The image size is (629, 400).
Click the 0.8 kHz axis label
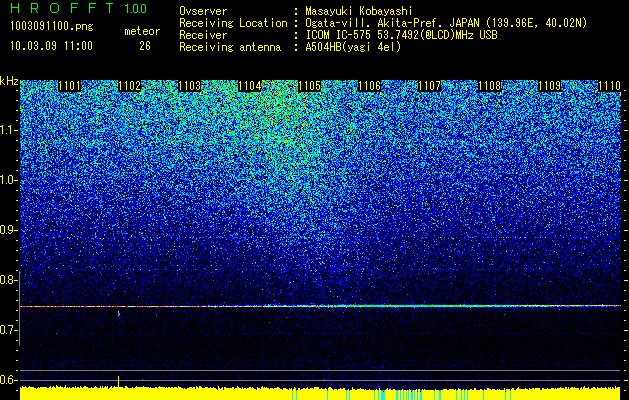[x=9, y=280]
